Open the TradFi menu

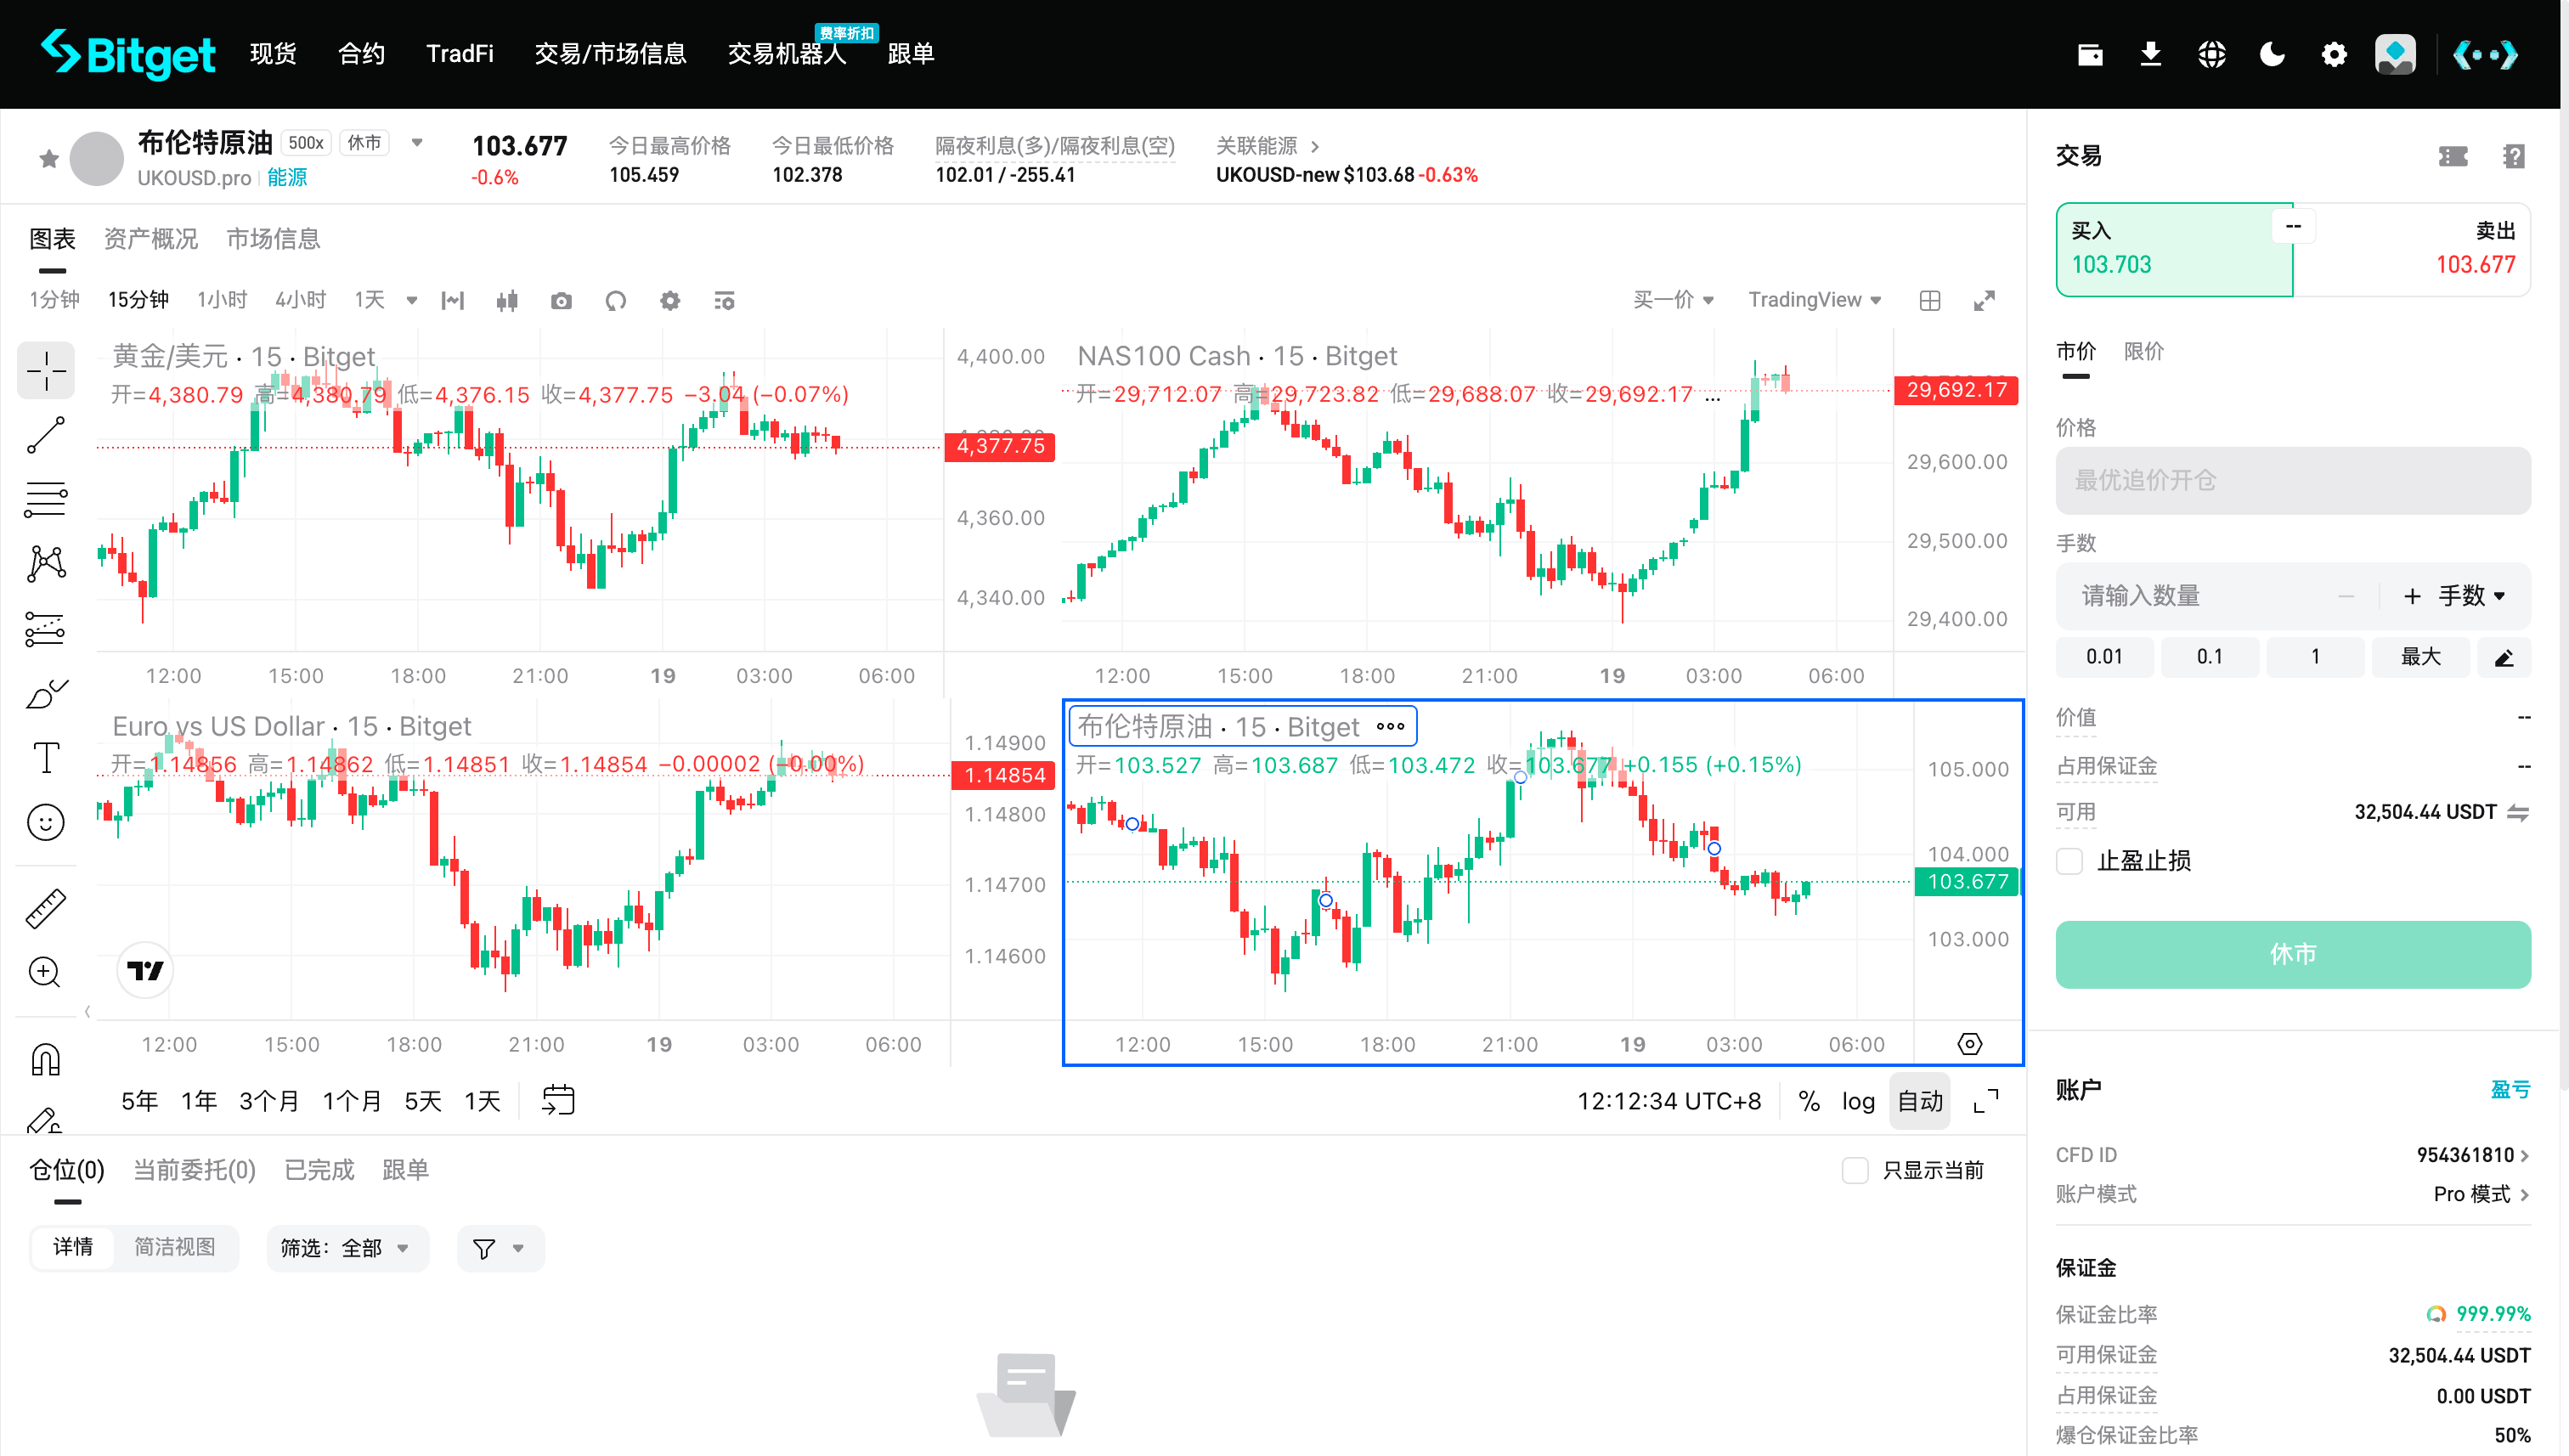(x=460, y=54)
